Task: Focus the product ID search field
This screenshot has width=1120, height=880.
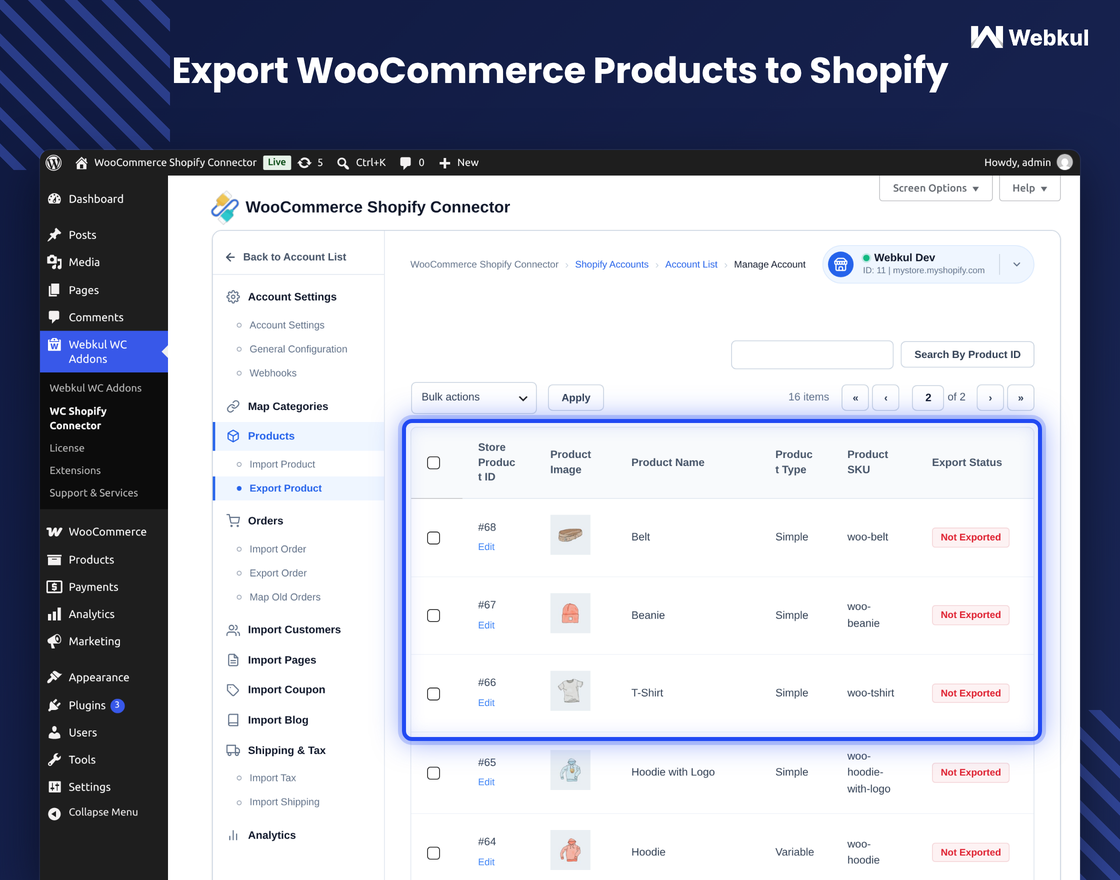Action: coord(812,354)
